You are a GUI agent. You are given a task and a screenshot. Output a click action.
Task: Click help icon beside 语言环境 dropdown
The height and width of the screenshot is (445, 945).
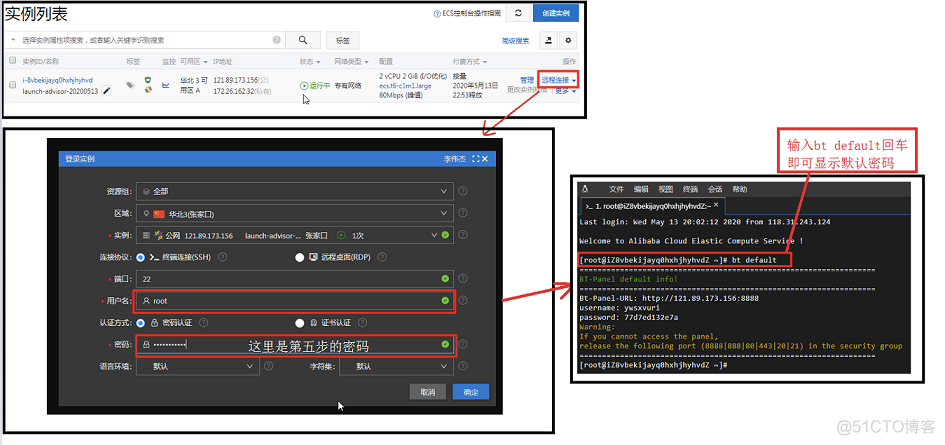[x=269, y=365]
